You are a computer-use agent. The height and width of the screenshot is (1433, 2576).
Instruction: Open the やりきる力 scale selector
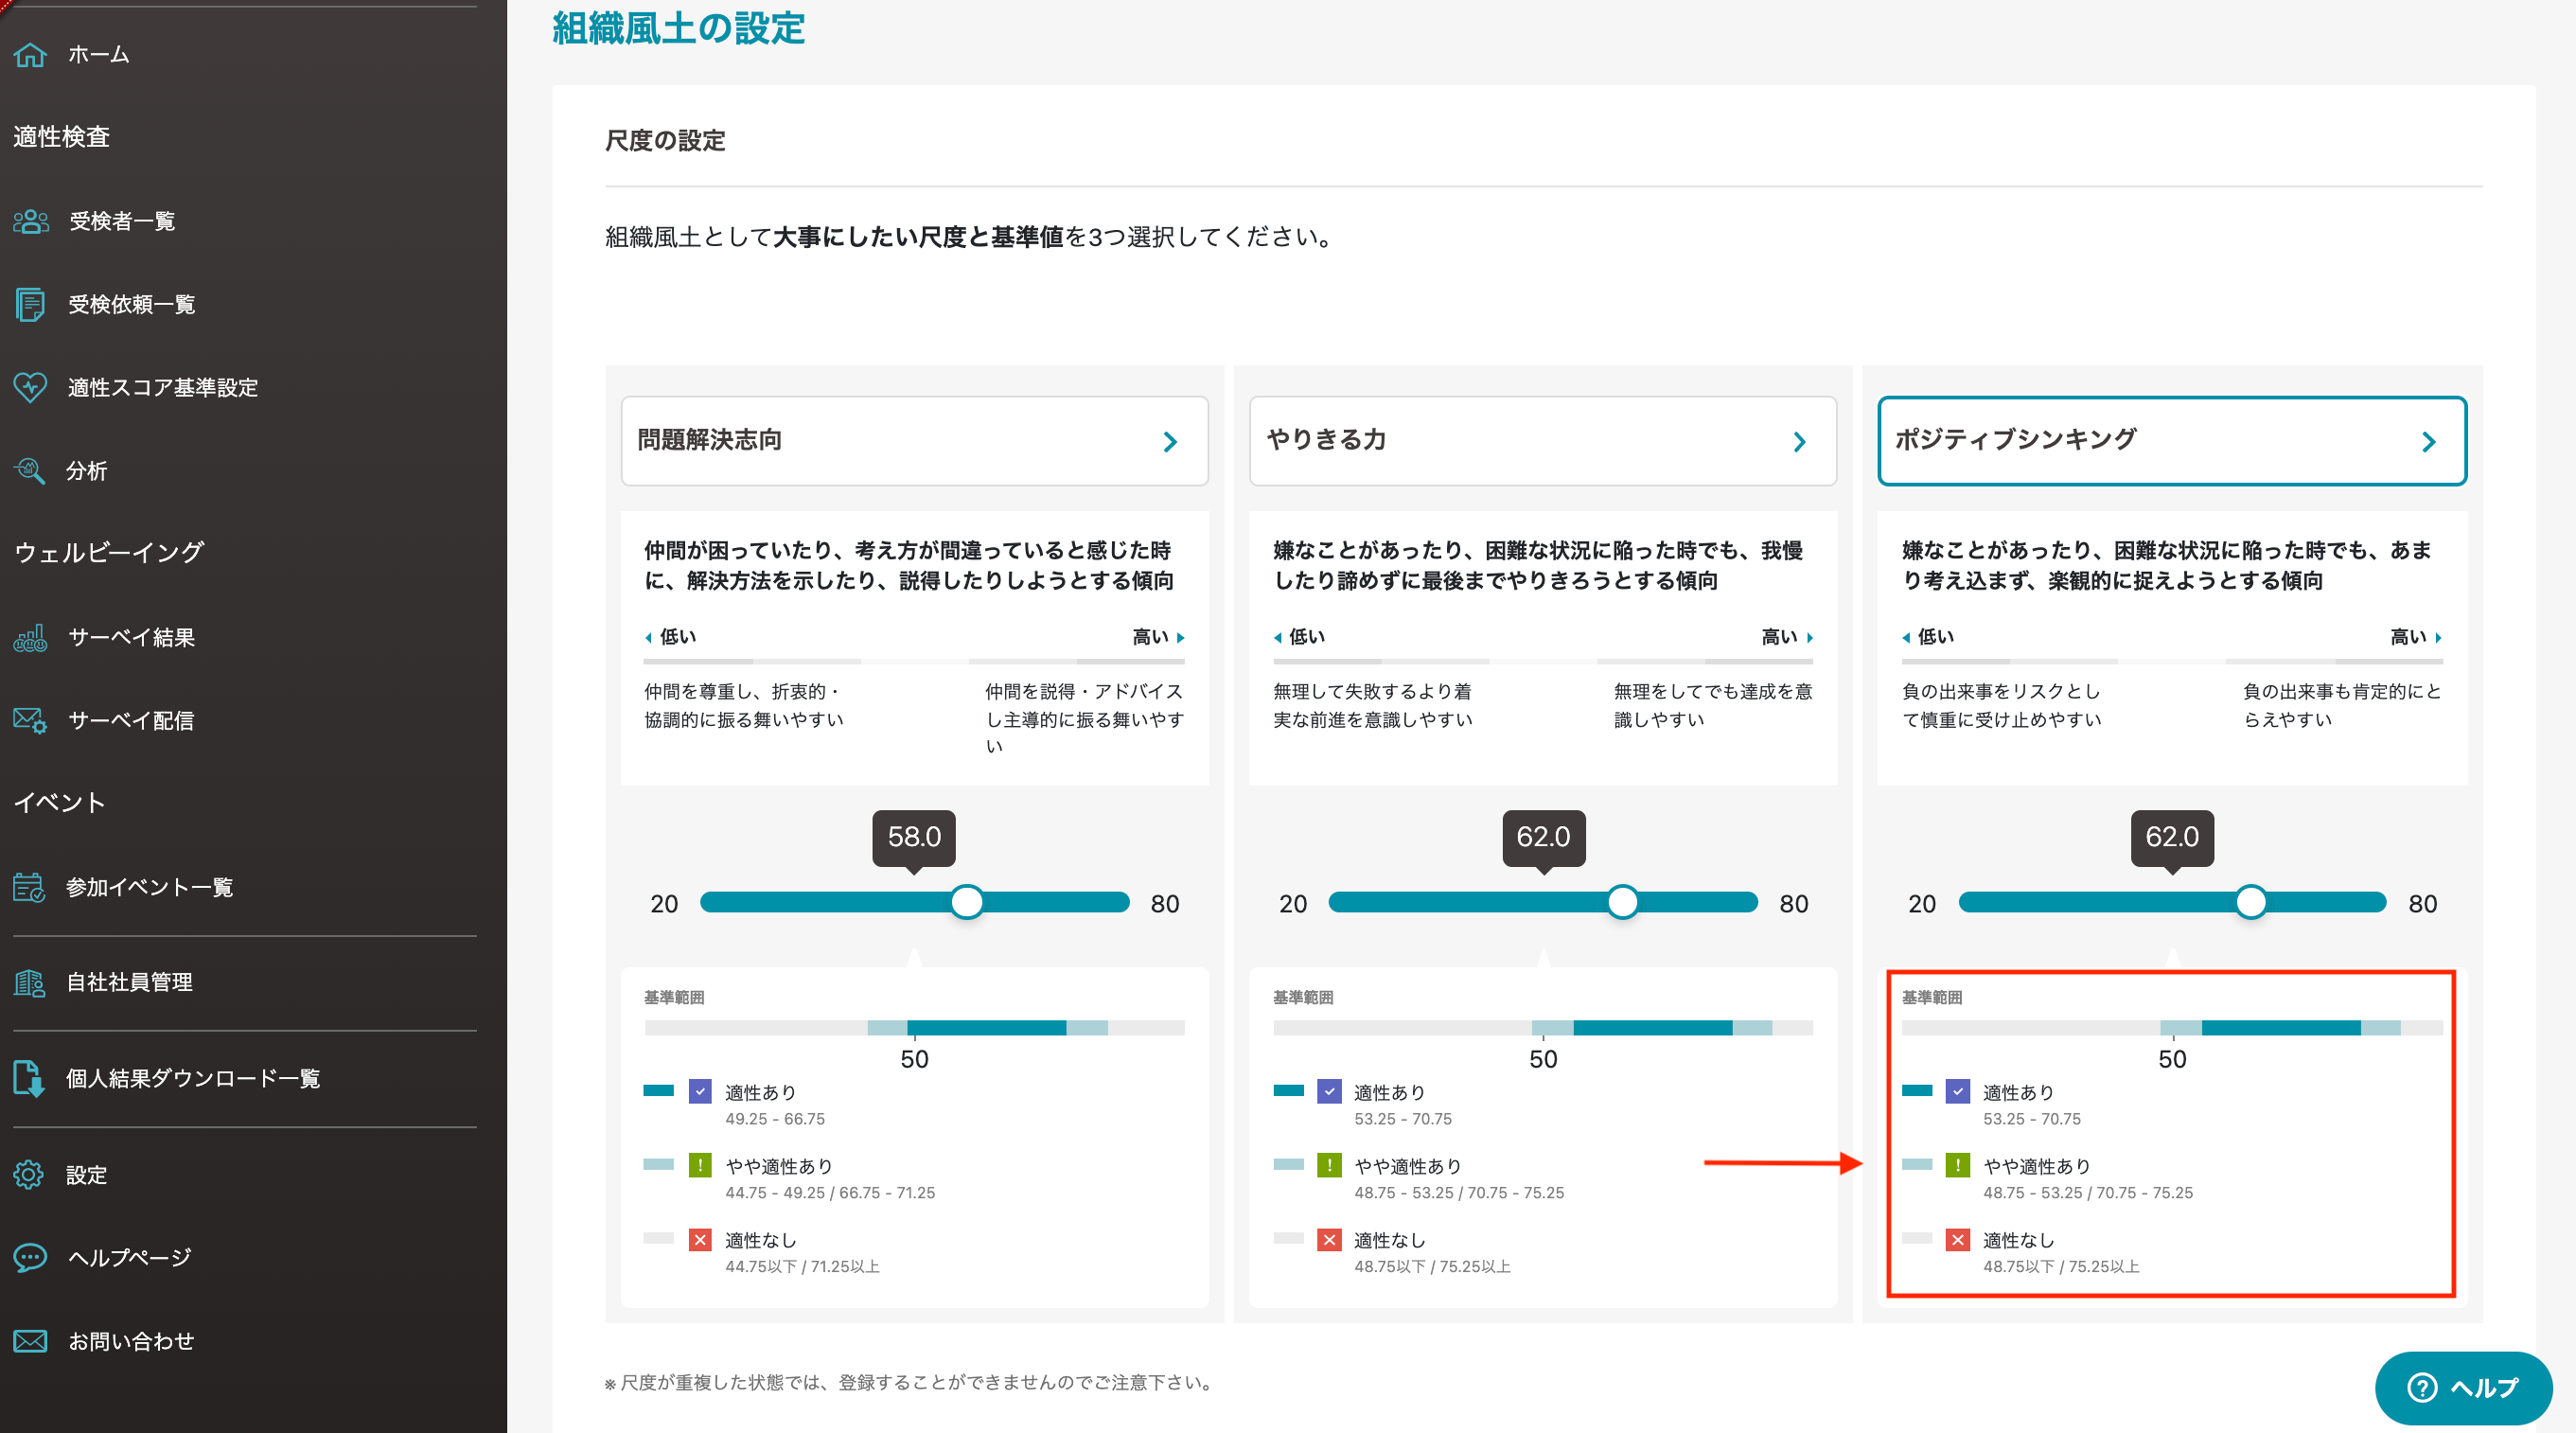(1542, 441)
